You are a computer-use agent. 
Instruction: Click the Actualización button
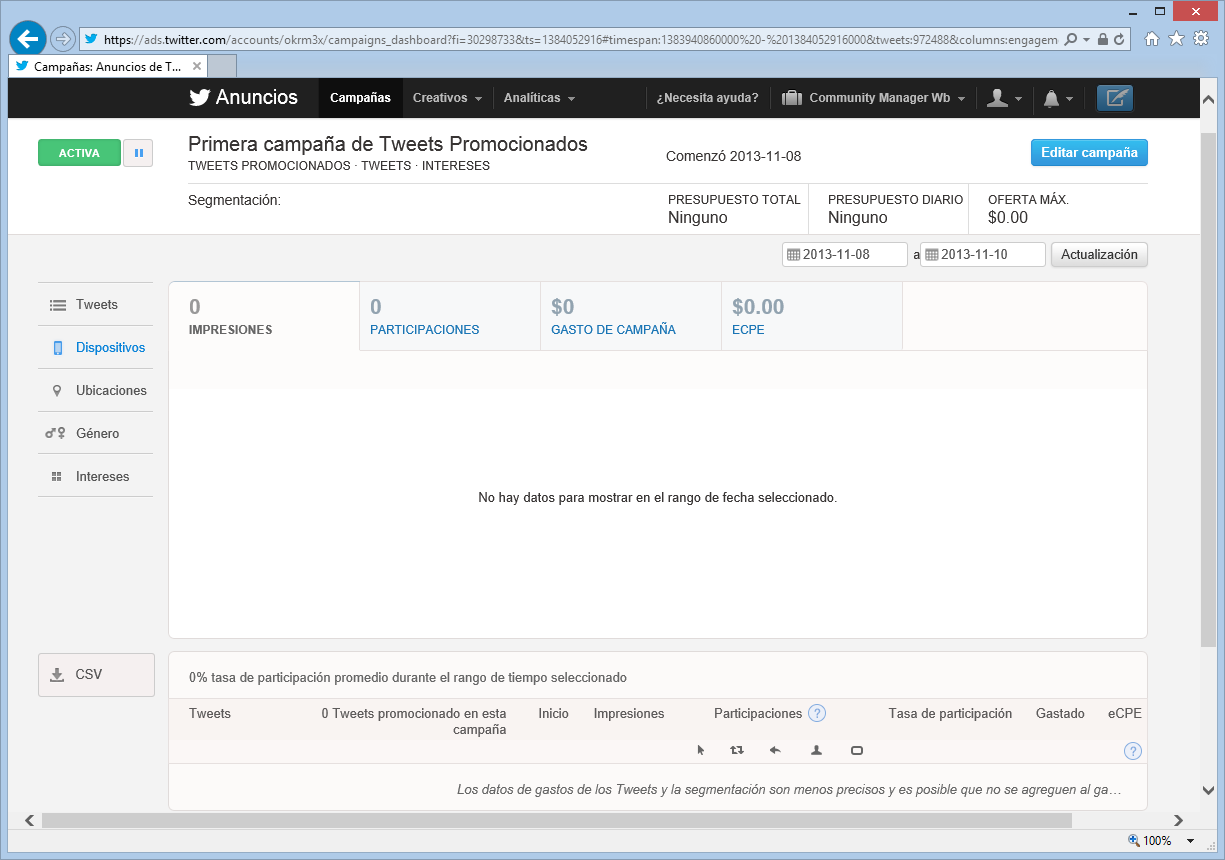click(1099, 255)
